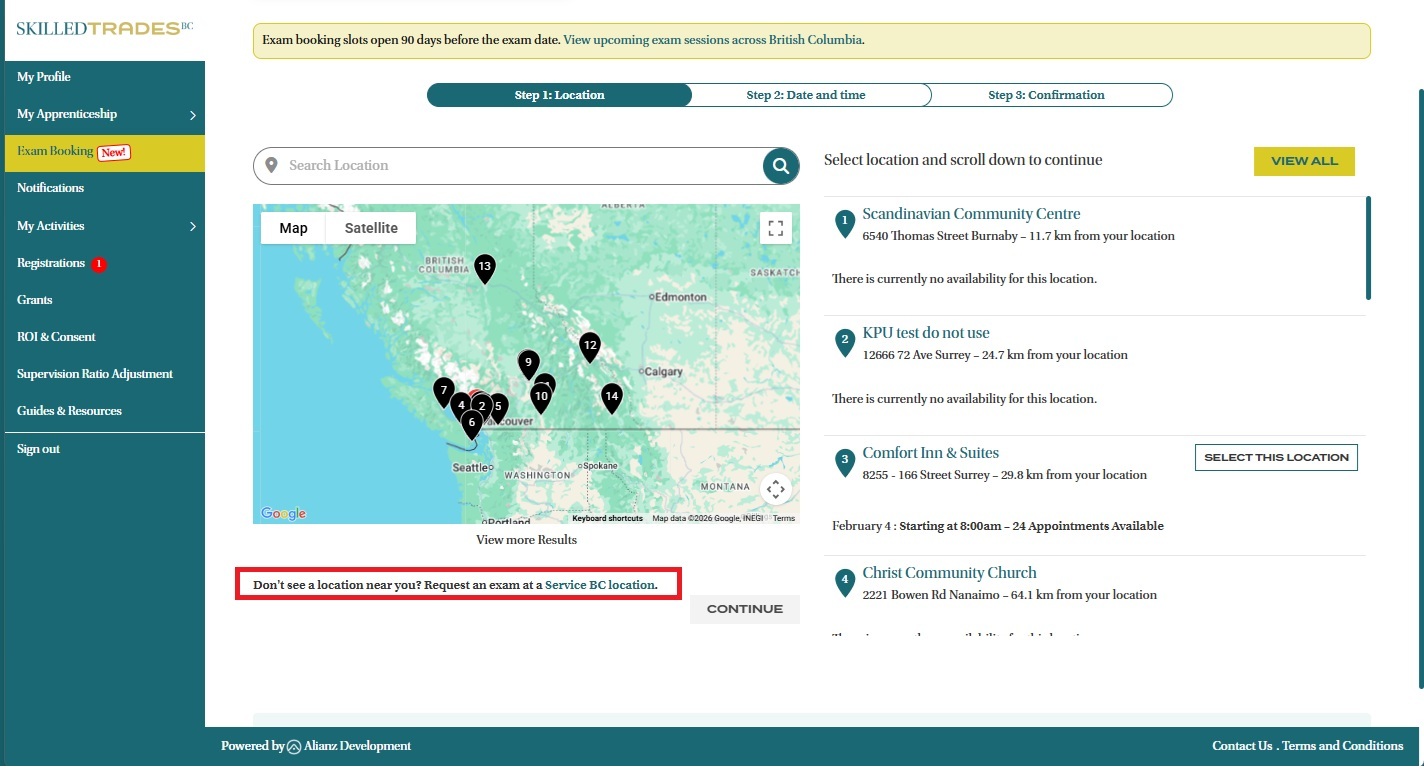Click map marker number 9

[x=528, y=363]
